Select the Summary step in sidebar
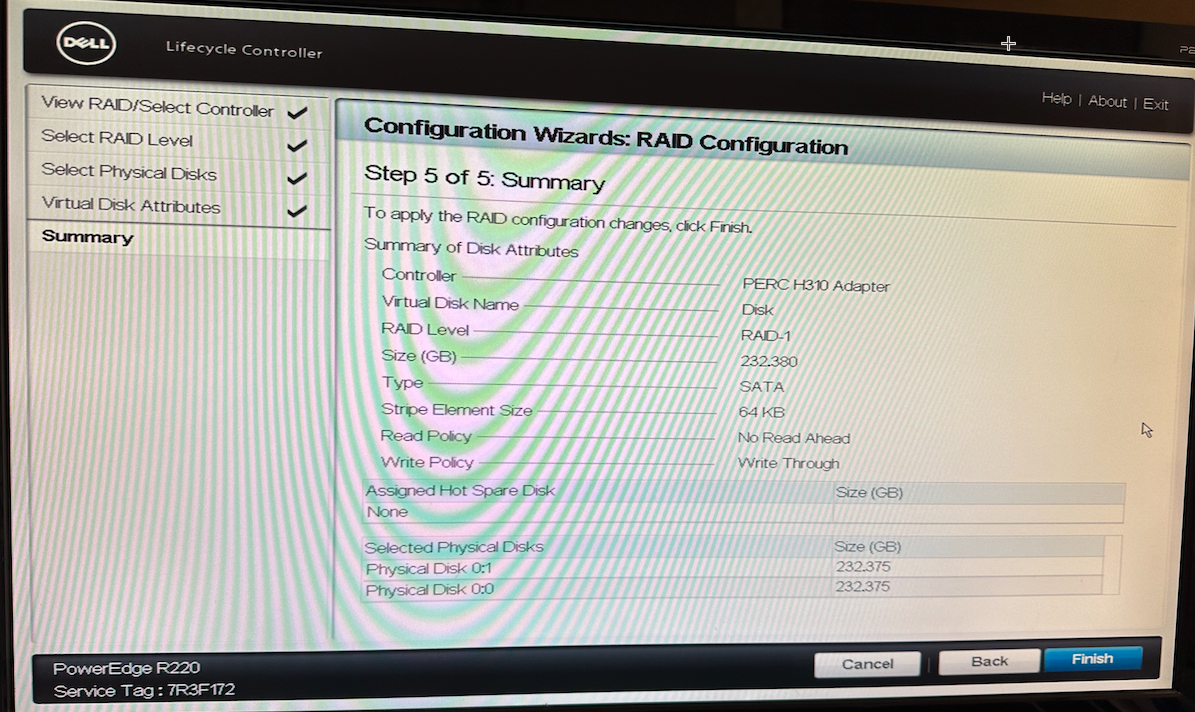This screenshot has height=712, width=1195. click(88, 236)
